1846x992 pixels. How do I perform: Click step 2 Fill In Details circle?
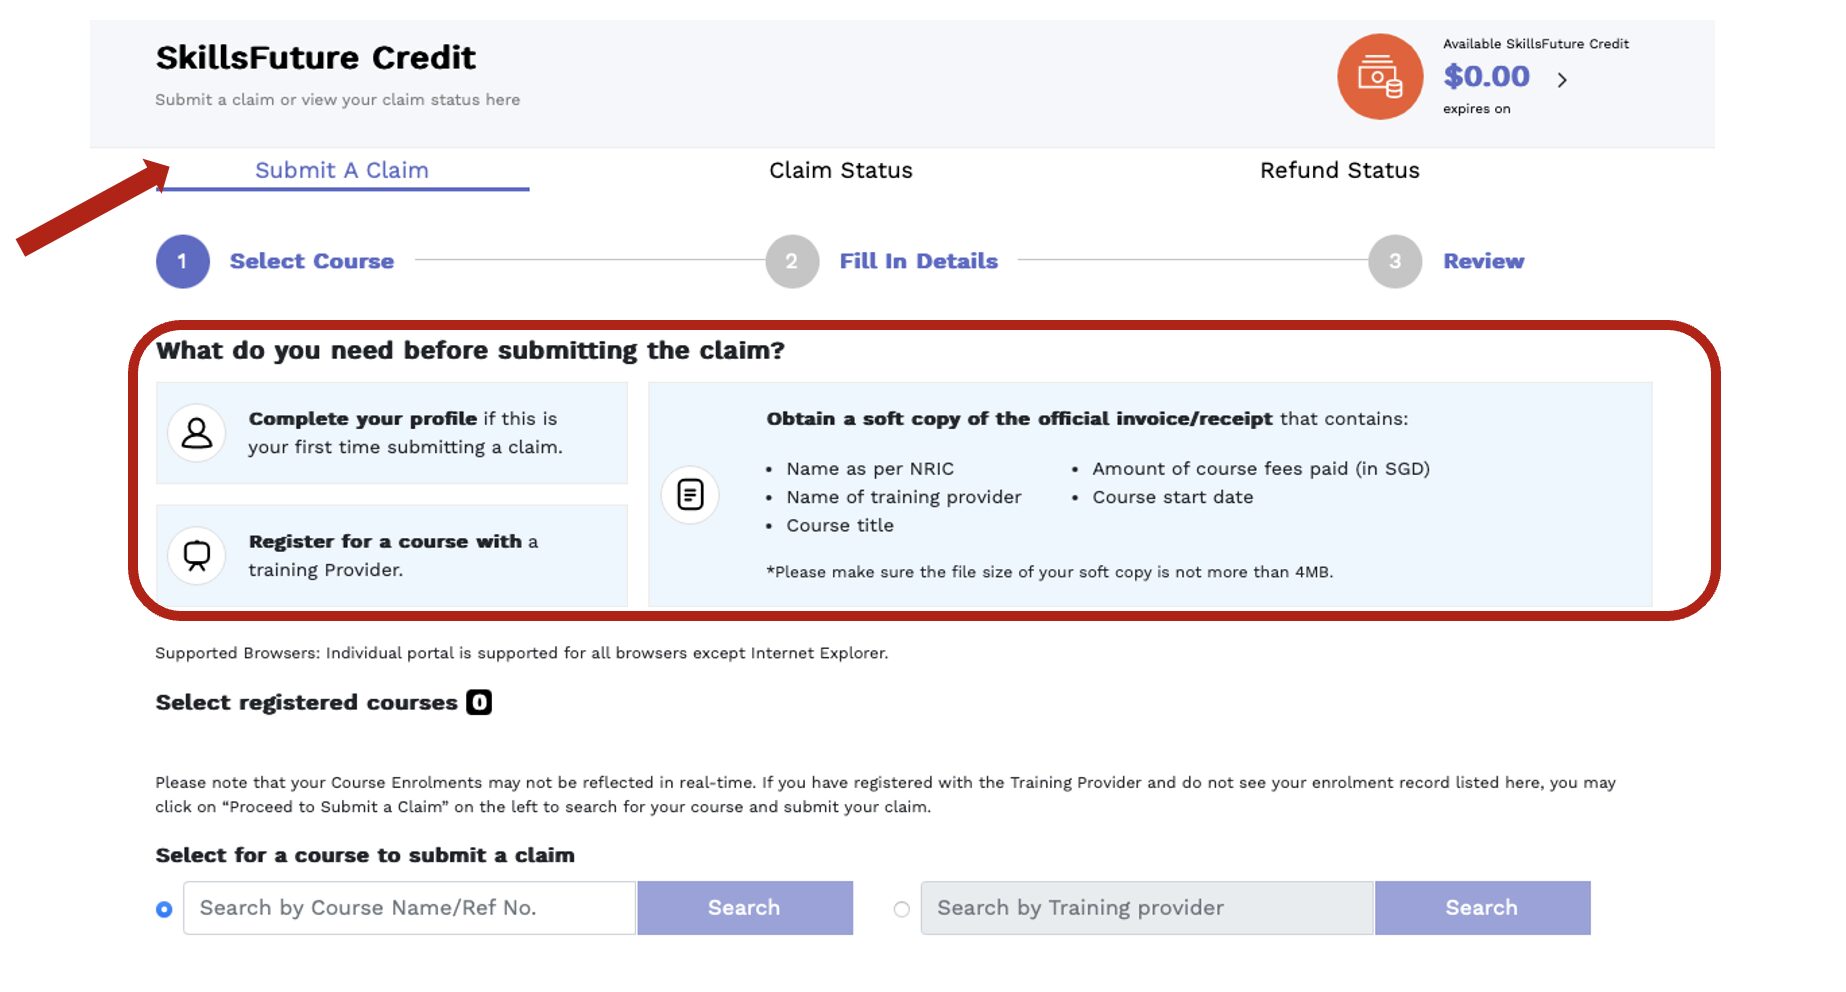(x=791, y=261)
